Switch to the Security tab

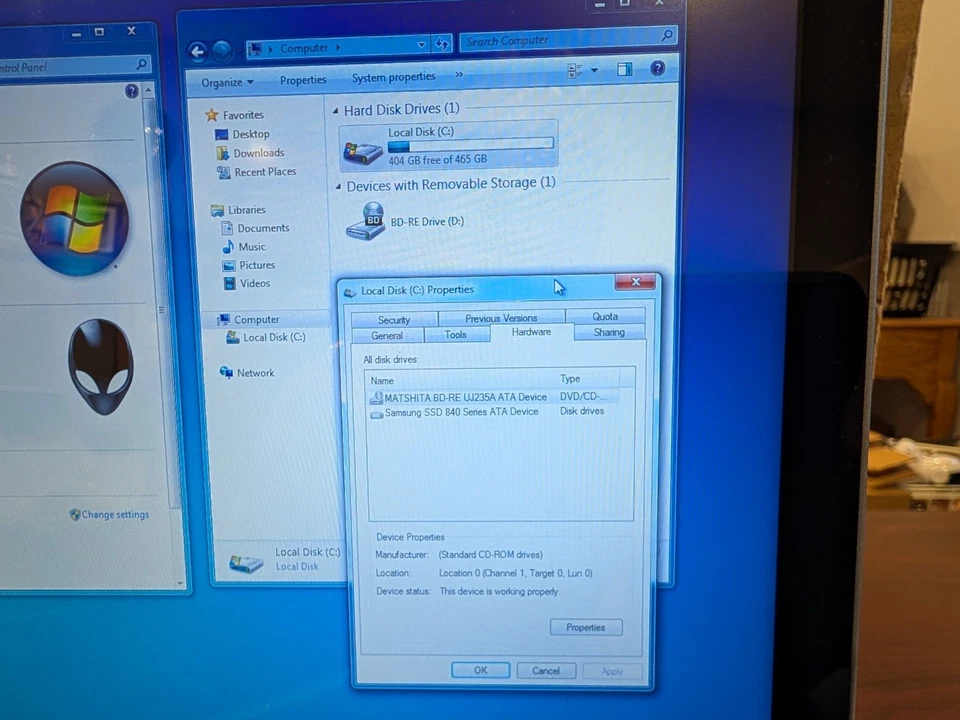(x=394, y=320)
